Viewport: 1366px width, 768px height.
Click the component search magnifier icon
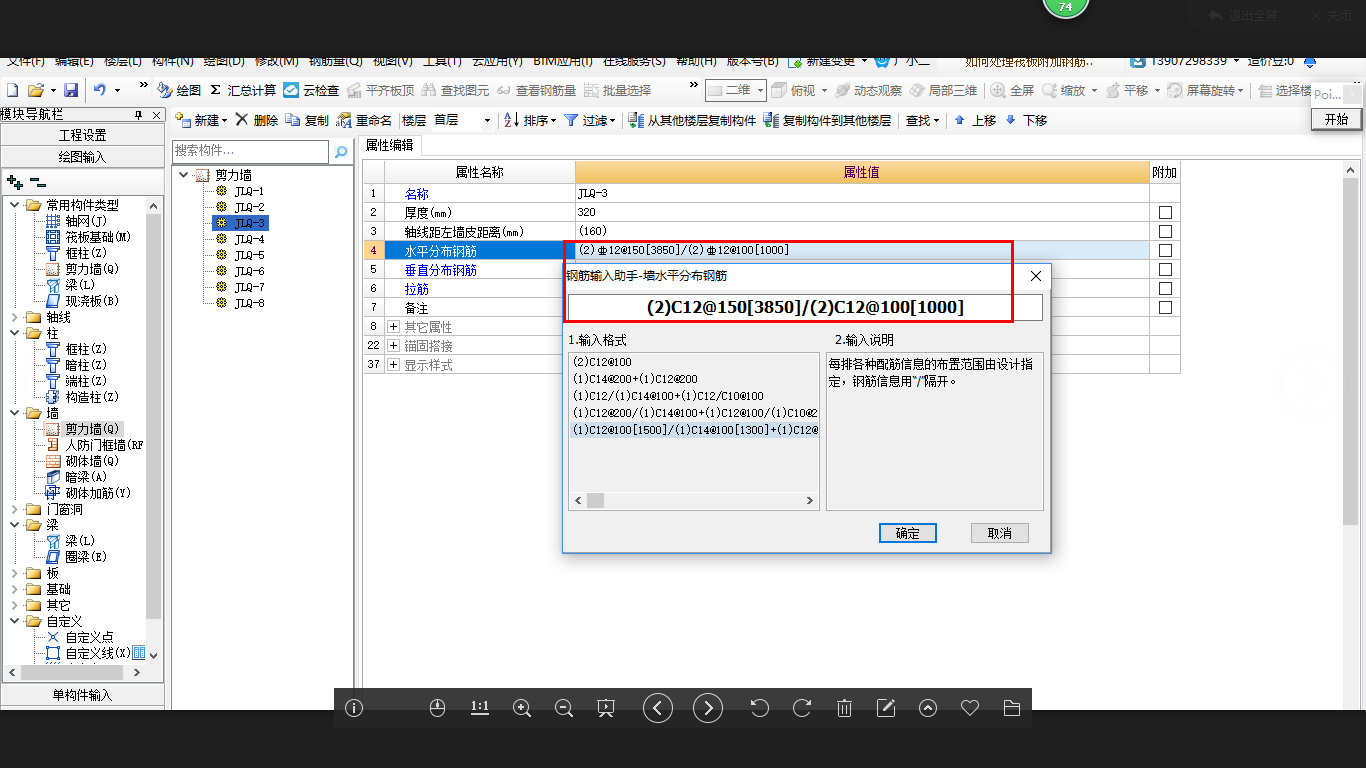click(x=341, y=151)
